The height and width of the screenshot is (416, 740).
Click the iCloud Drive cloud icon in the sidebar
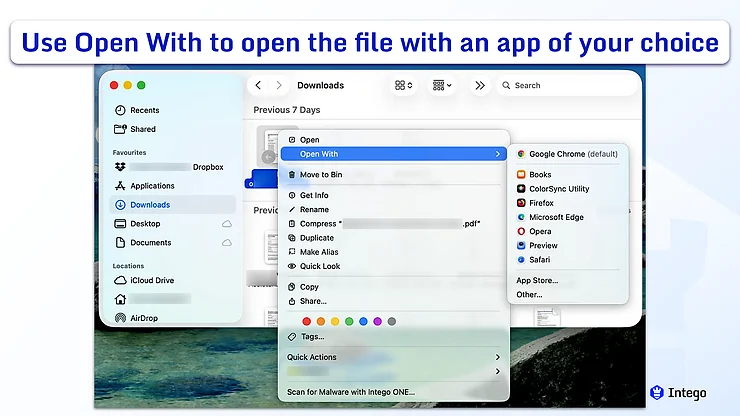coord(120,280)
